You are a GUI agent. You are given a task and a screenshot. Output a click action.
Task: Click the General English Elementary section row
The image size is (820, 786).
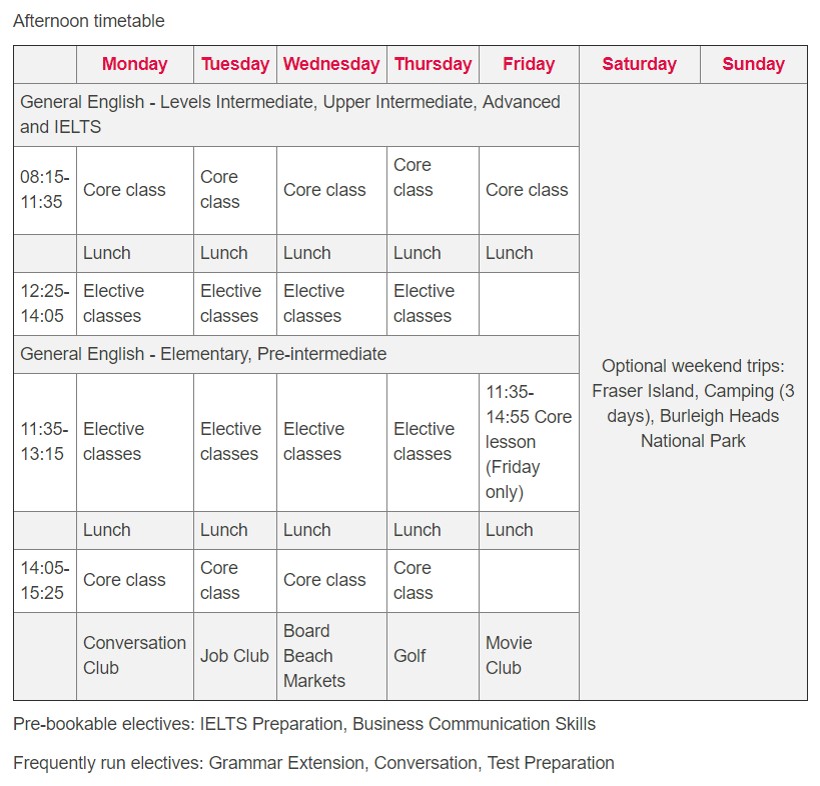pos(297,355)
